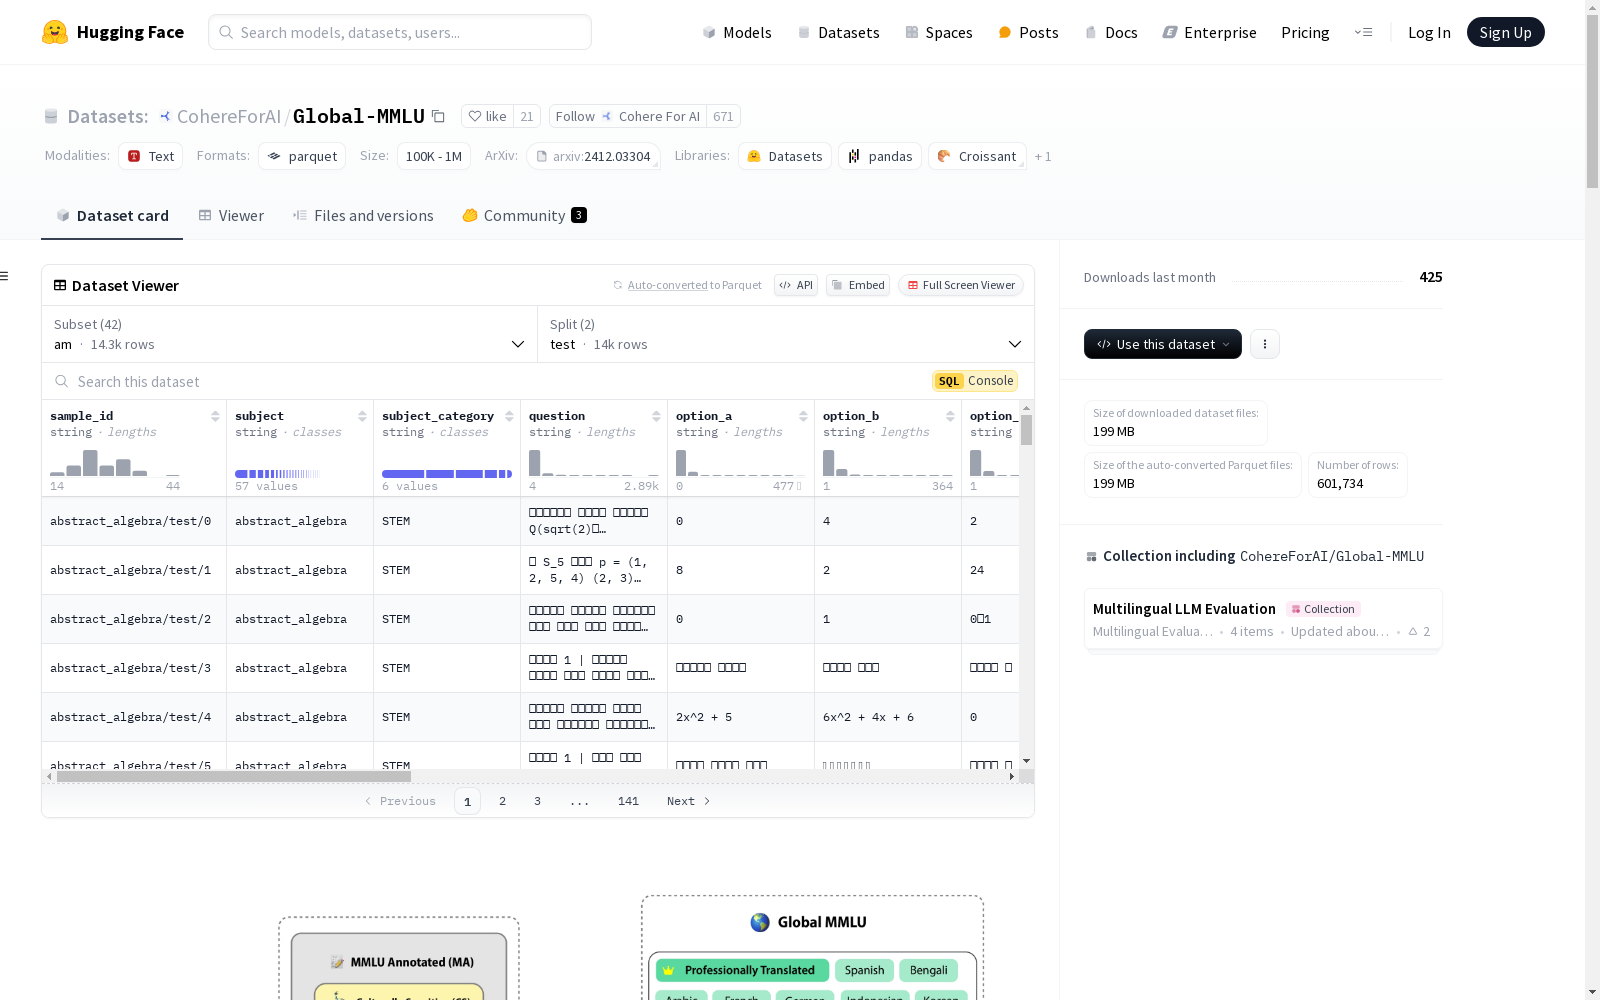The height and width of the screenshot is (1000, 1600).
Task: Go to Datasets in top navigation
Action: tap(838, 32)
